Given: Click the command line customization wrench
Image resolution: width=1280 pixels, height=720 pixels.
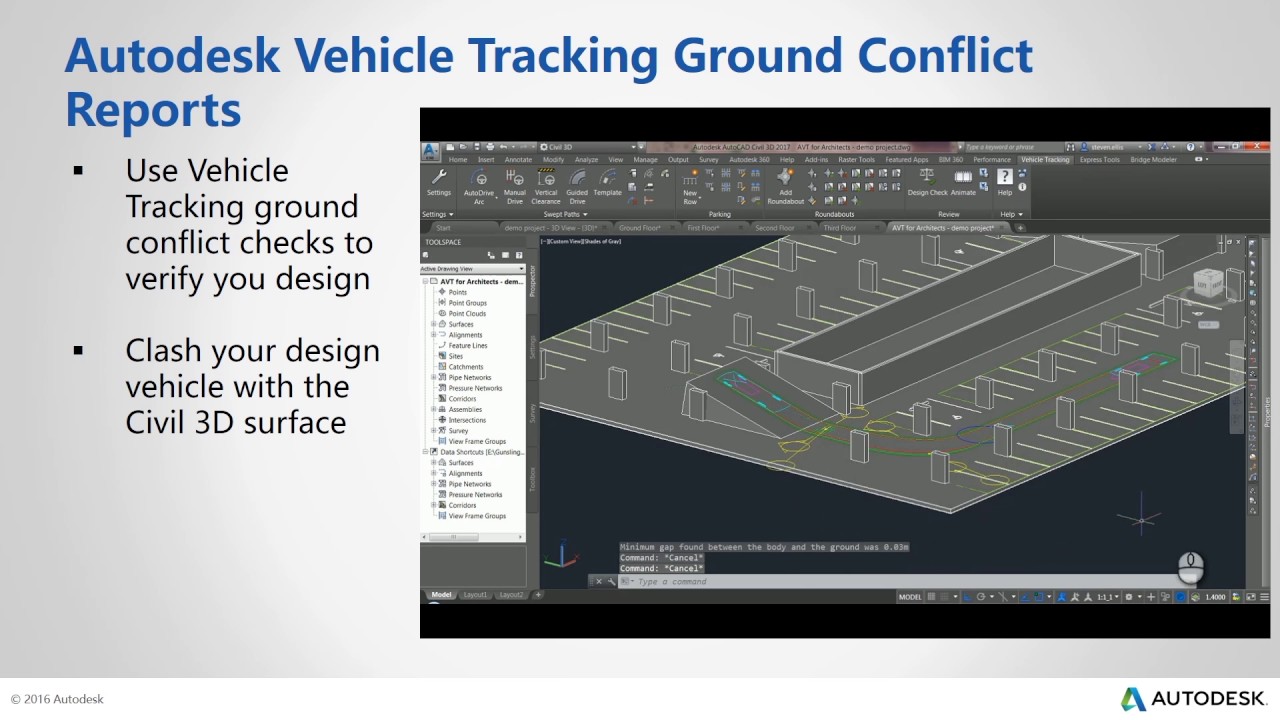Looking at the screenshot, I should tap(610, 581).
